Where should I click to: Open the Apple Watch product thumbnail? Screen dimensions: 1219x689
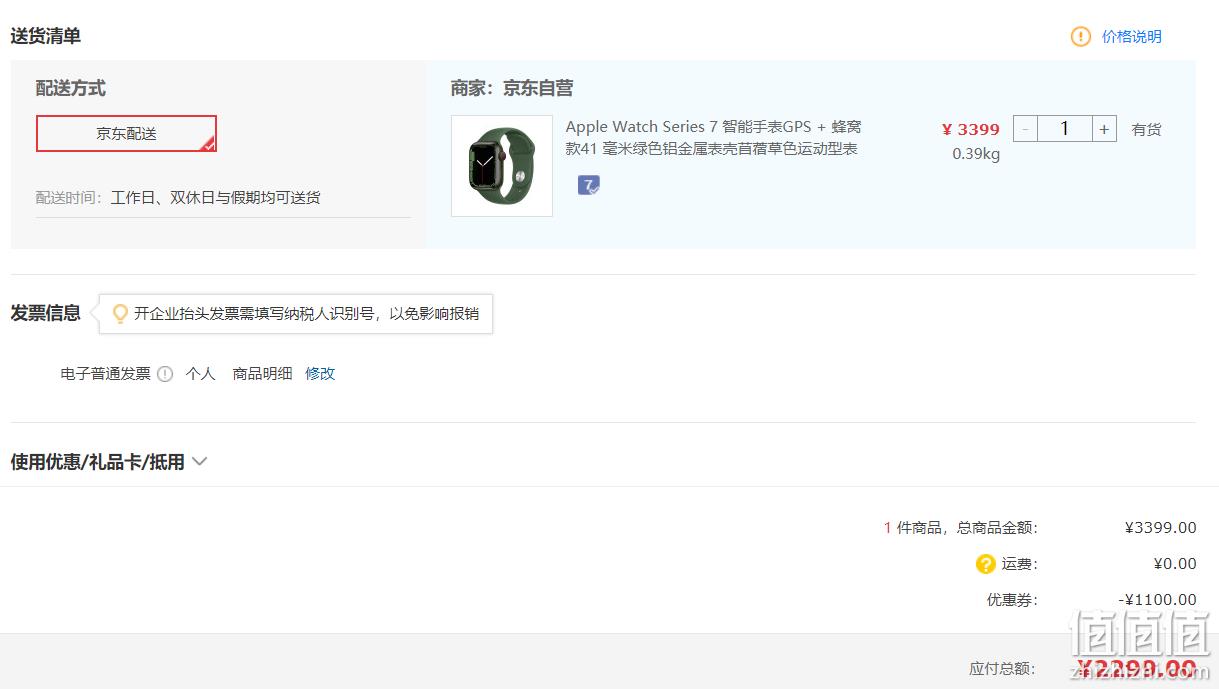502,166
